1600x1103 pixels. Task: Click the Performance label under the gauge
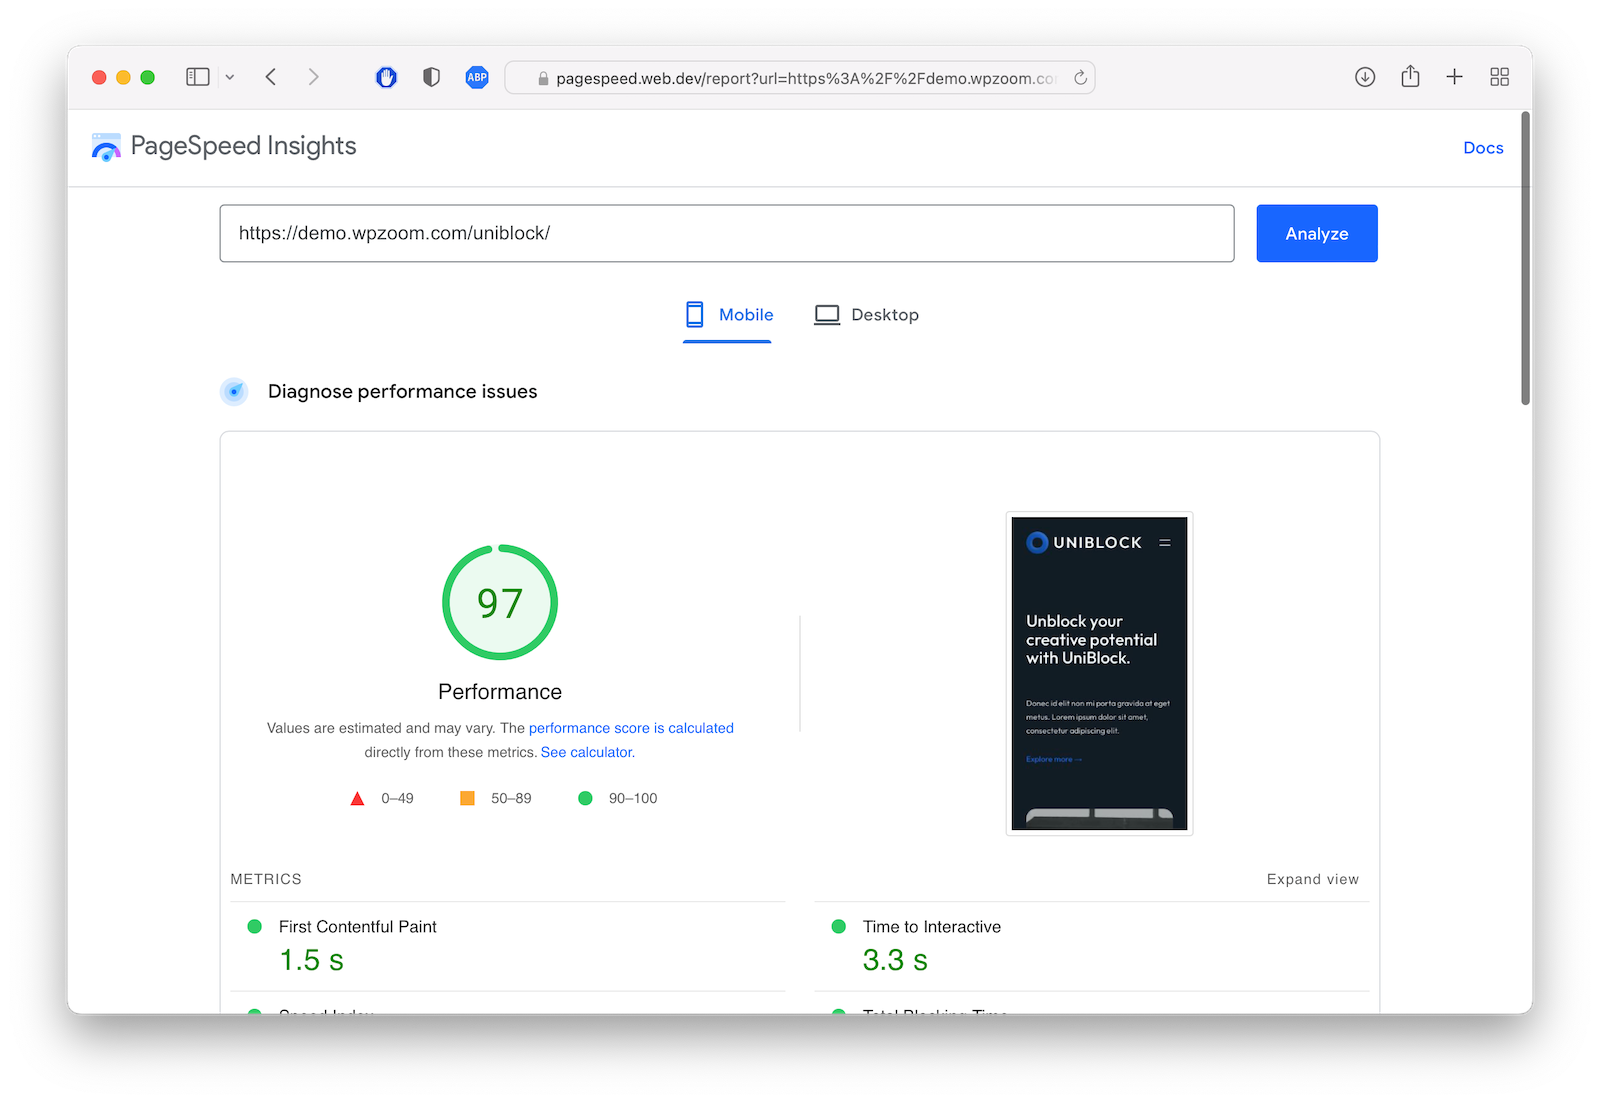coord(500,692)
